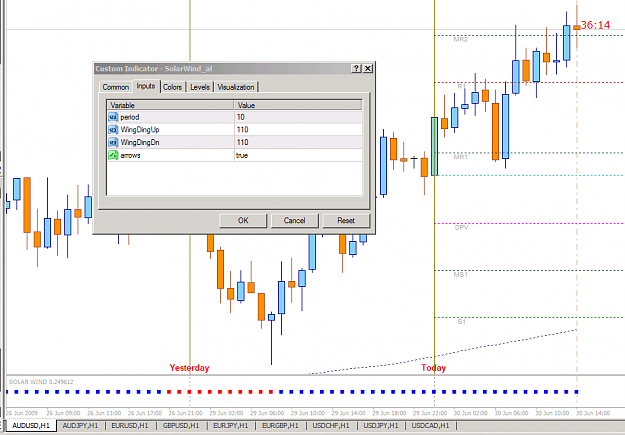Switch to the Visualization tab

(x=236, y=87)
